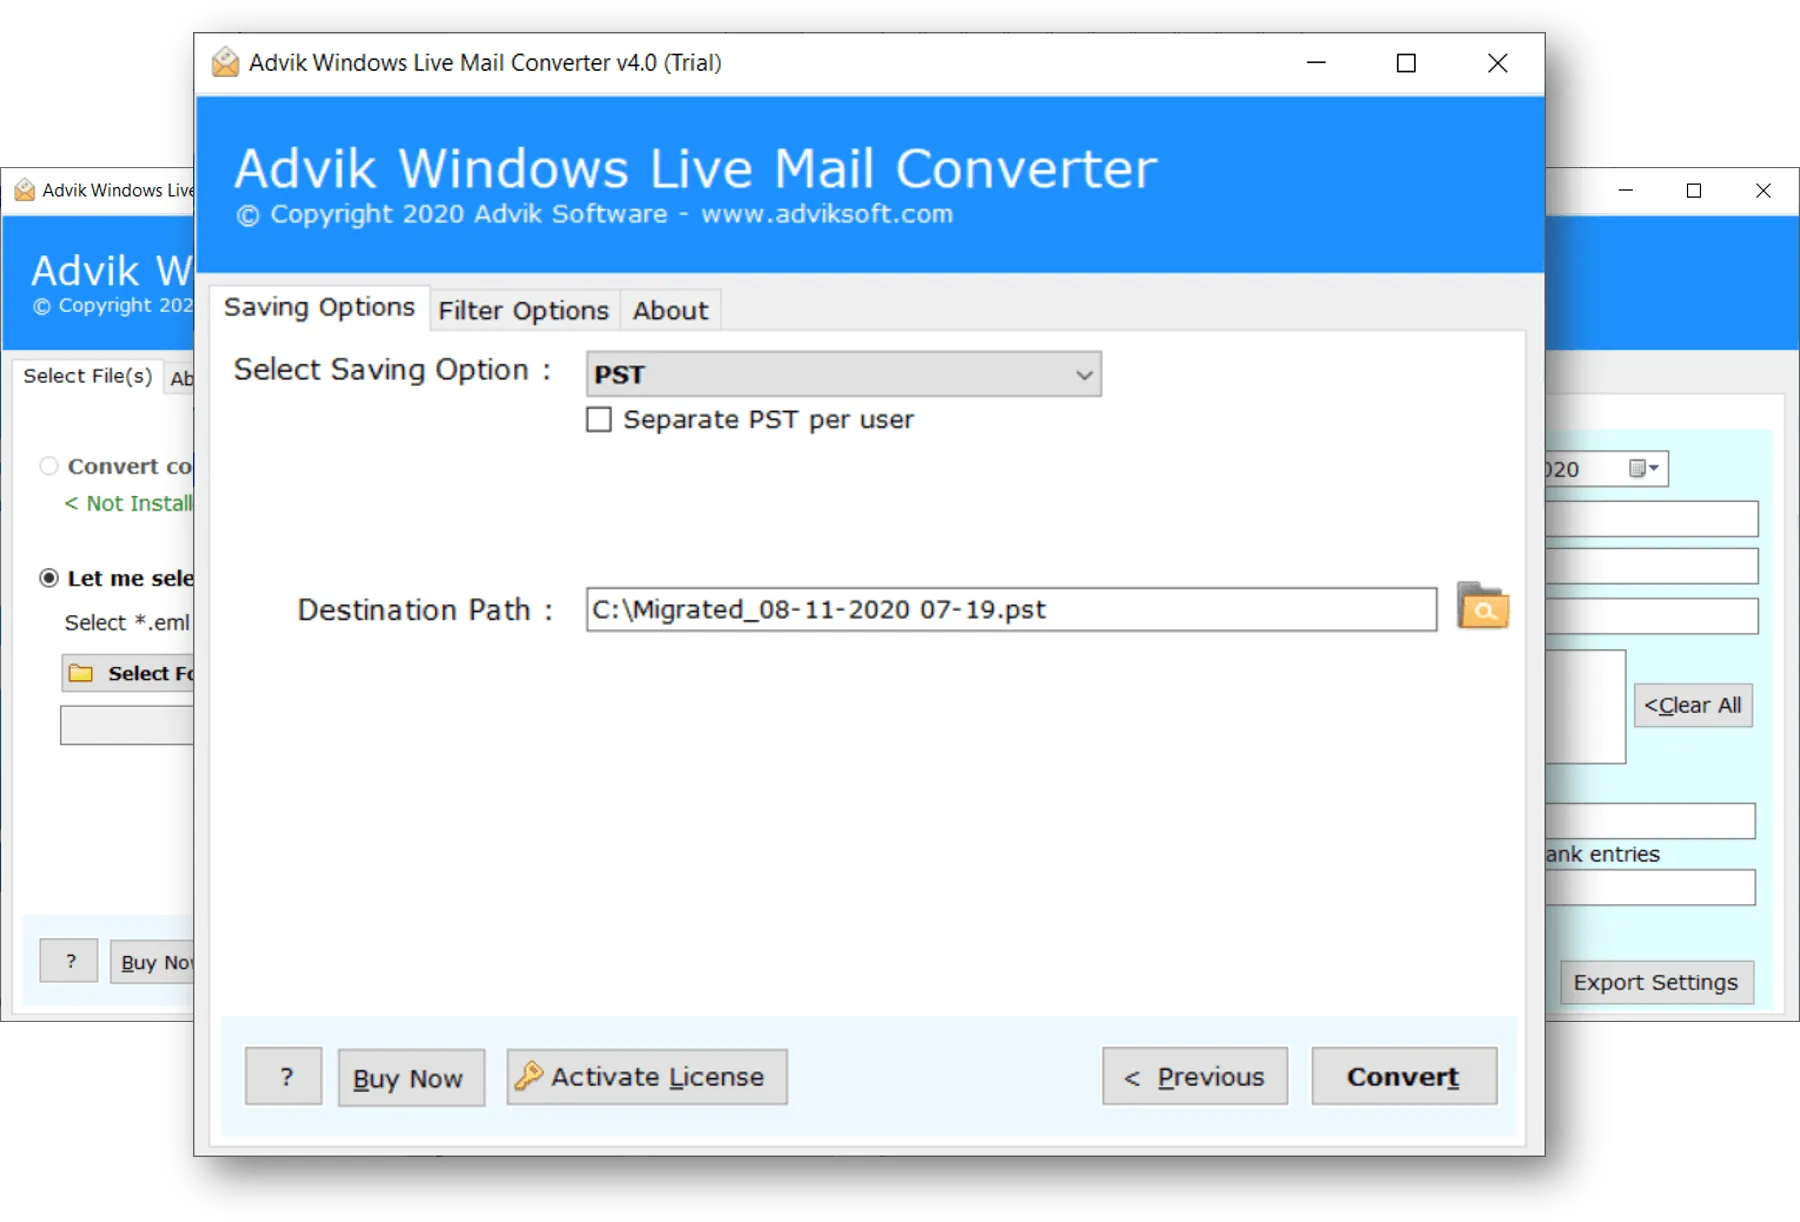Open the calendar picker icon in background window

point(1643,468)
